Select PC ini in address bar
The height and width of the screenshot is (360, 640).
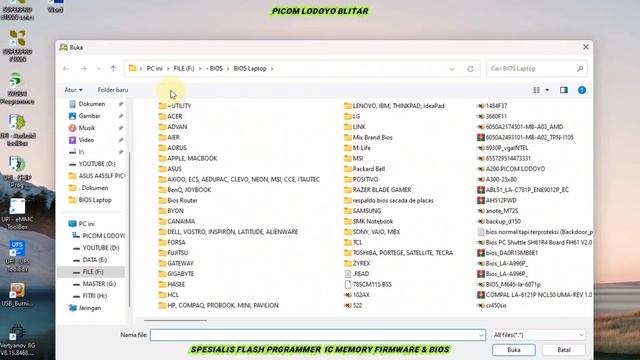click(155, 69)
